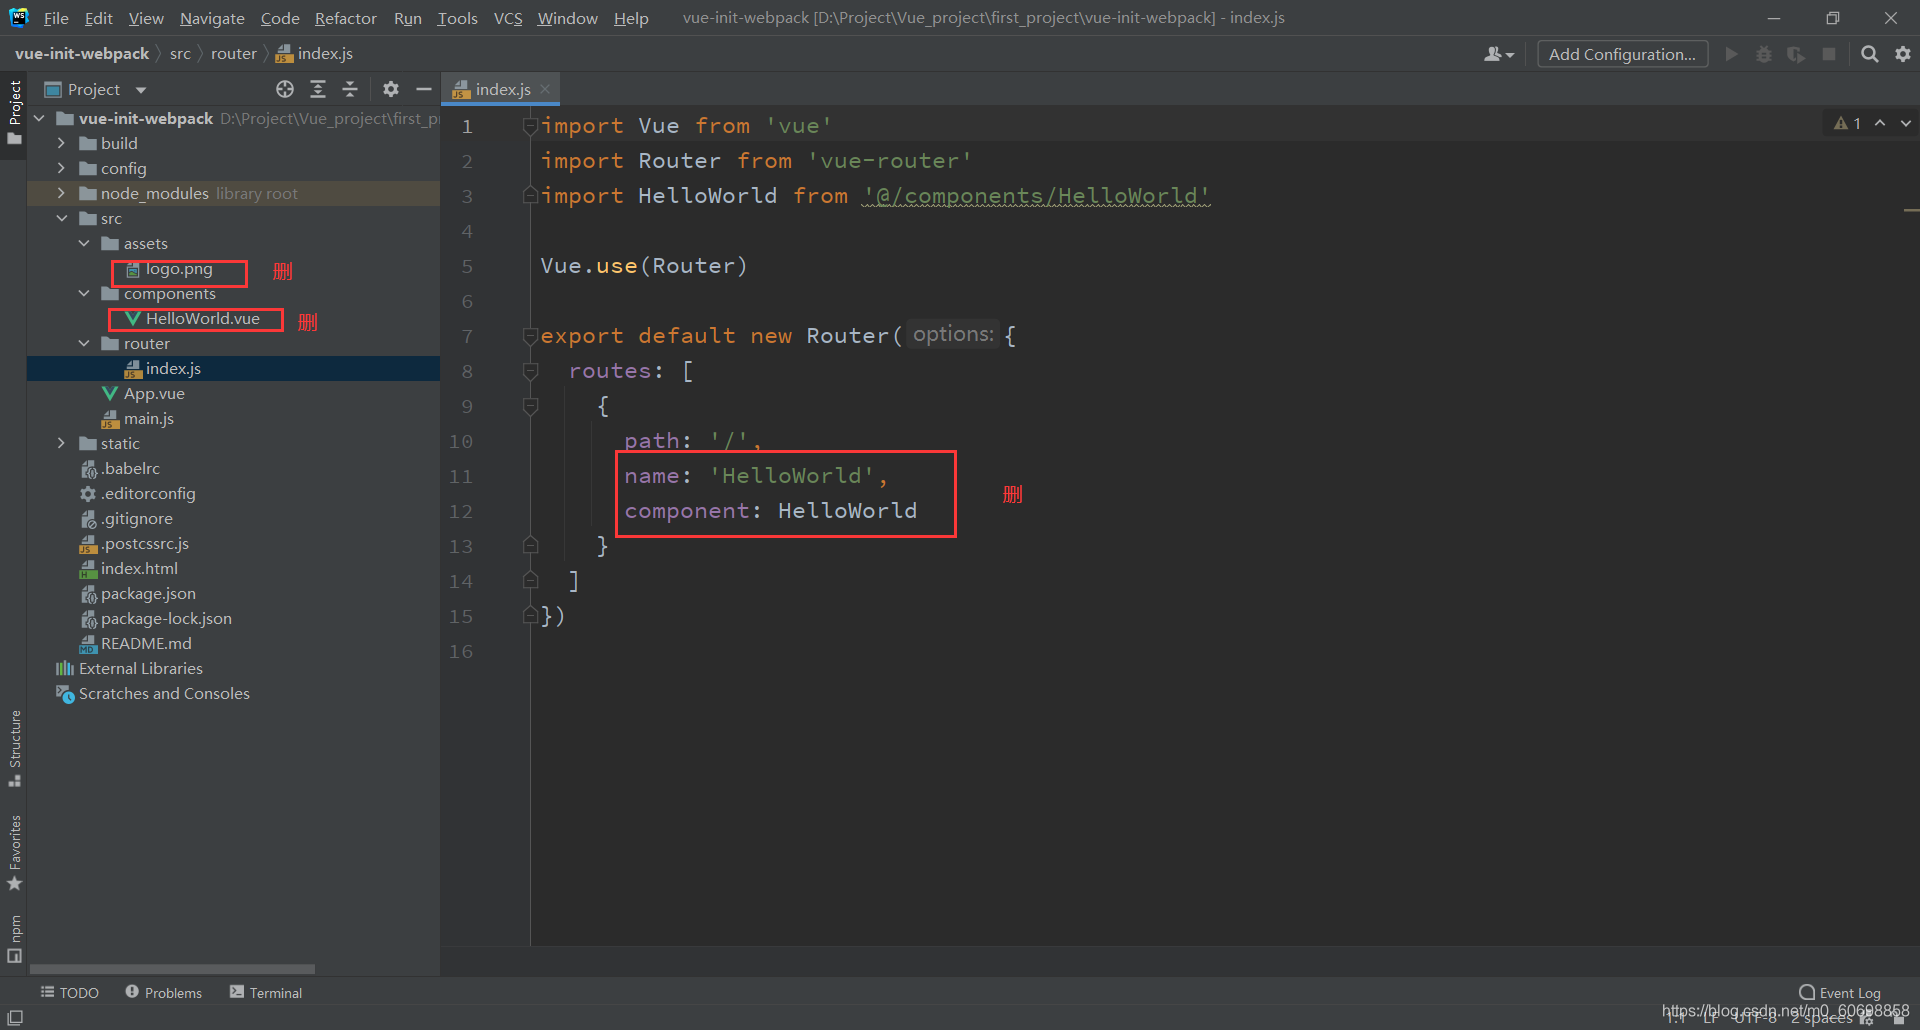Open Search Everywhere magnifier
The width and height of the screenshot is (1920, 1030).
coord(1869,54)
